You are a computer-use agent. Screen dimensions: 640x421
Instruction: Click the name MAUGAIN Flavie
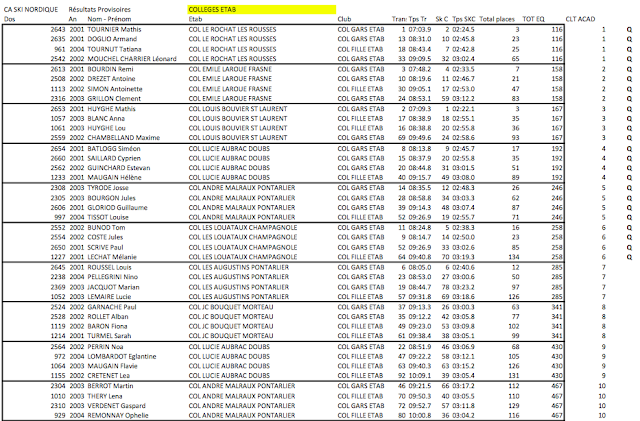pos(113,366)
